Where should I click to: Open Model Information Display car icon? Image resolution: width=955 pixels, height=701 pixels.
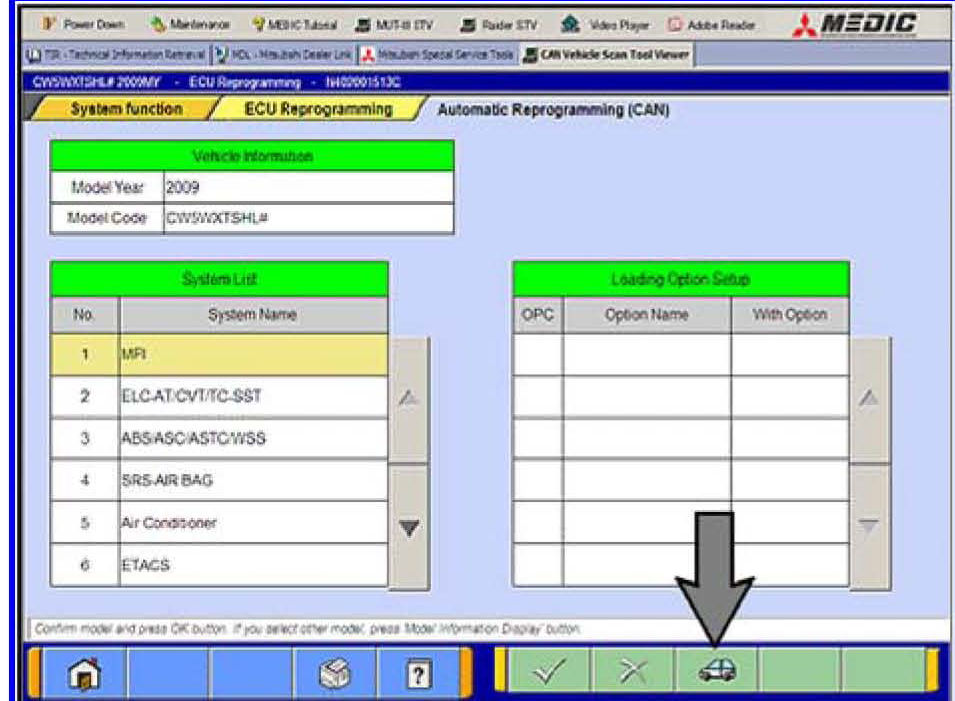click(717, 670)
